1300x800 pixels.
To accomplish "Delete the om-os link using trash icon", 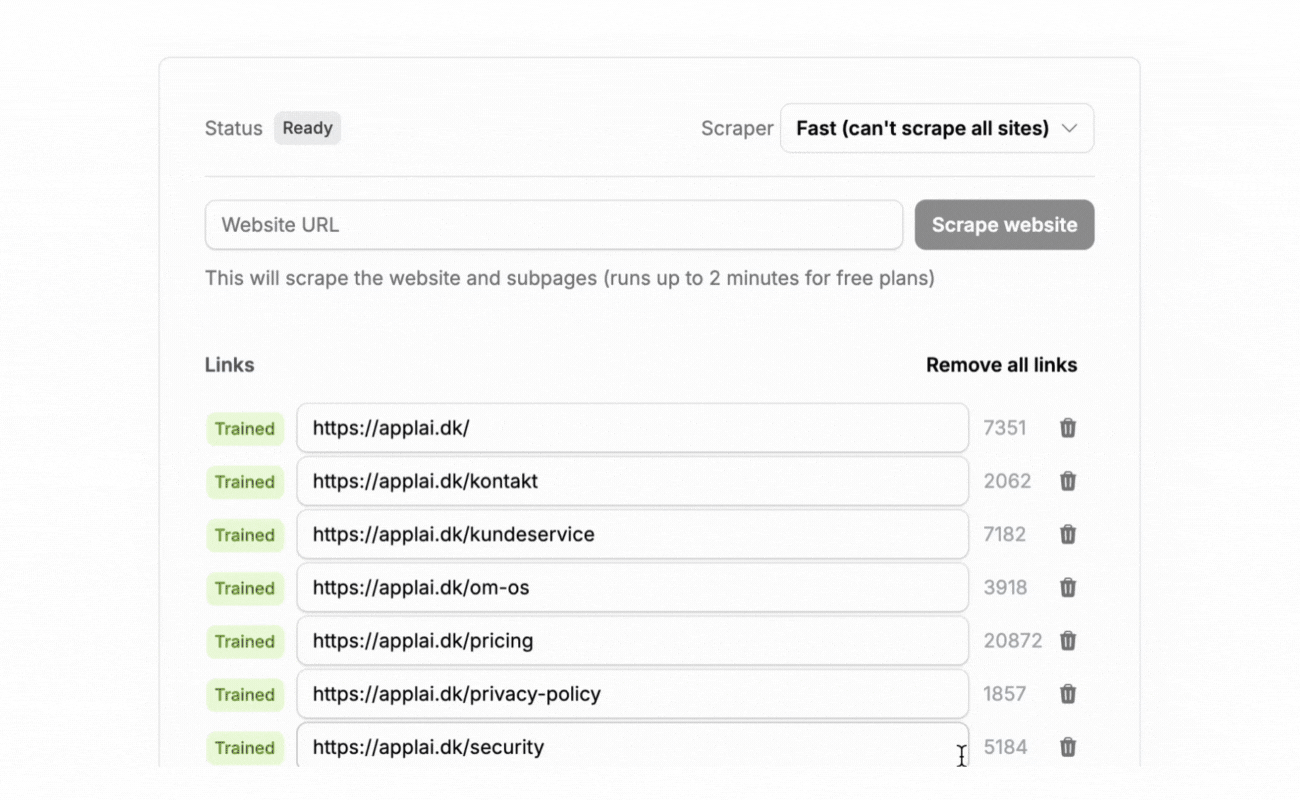I will click(1068, 587).
